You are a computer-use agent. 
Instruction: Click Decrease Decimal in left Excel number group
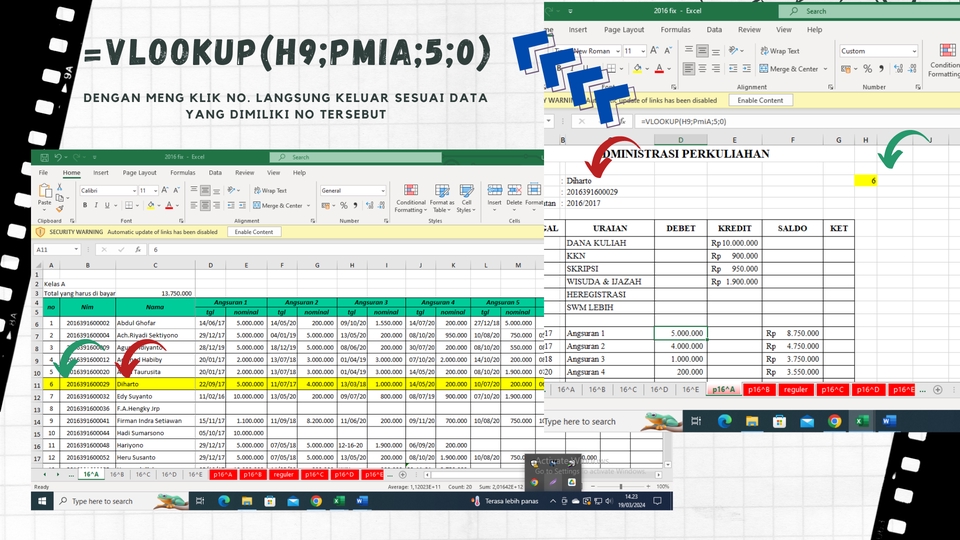tap(380, 206)
